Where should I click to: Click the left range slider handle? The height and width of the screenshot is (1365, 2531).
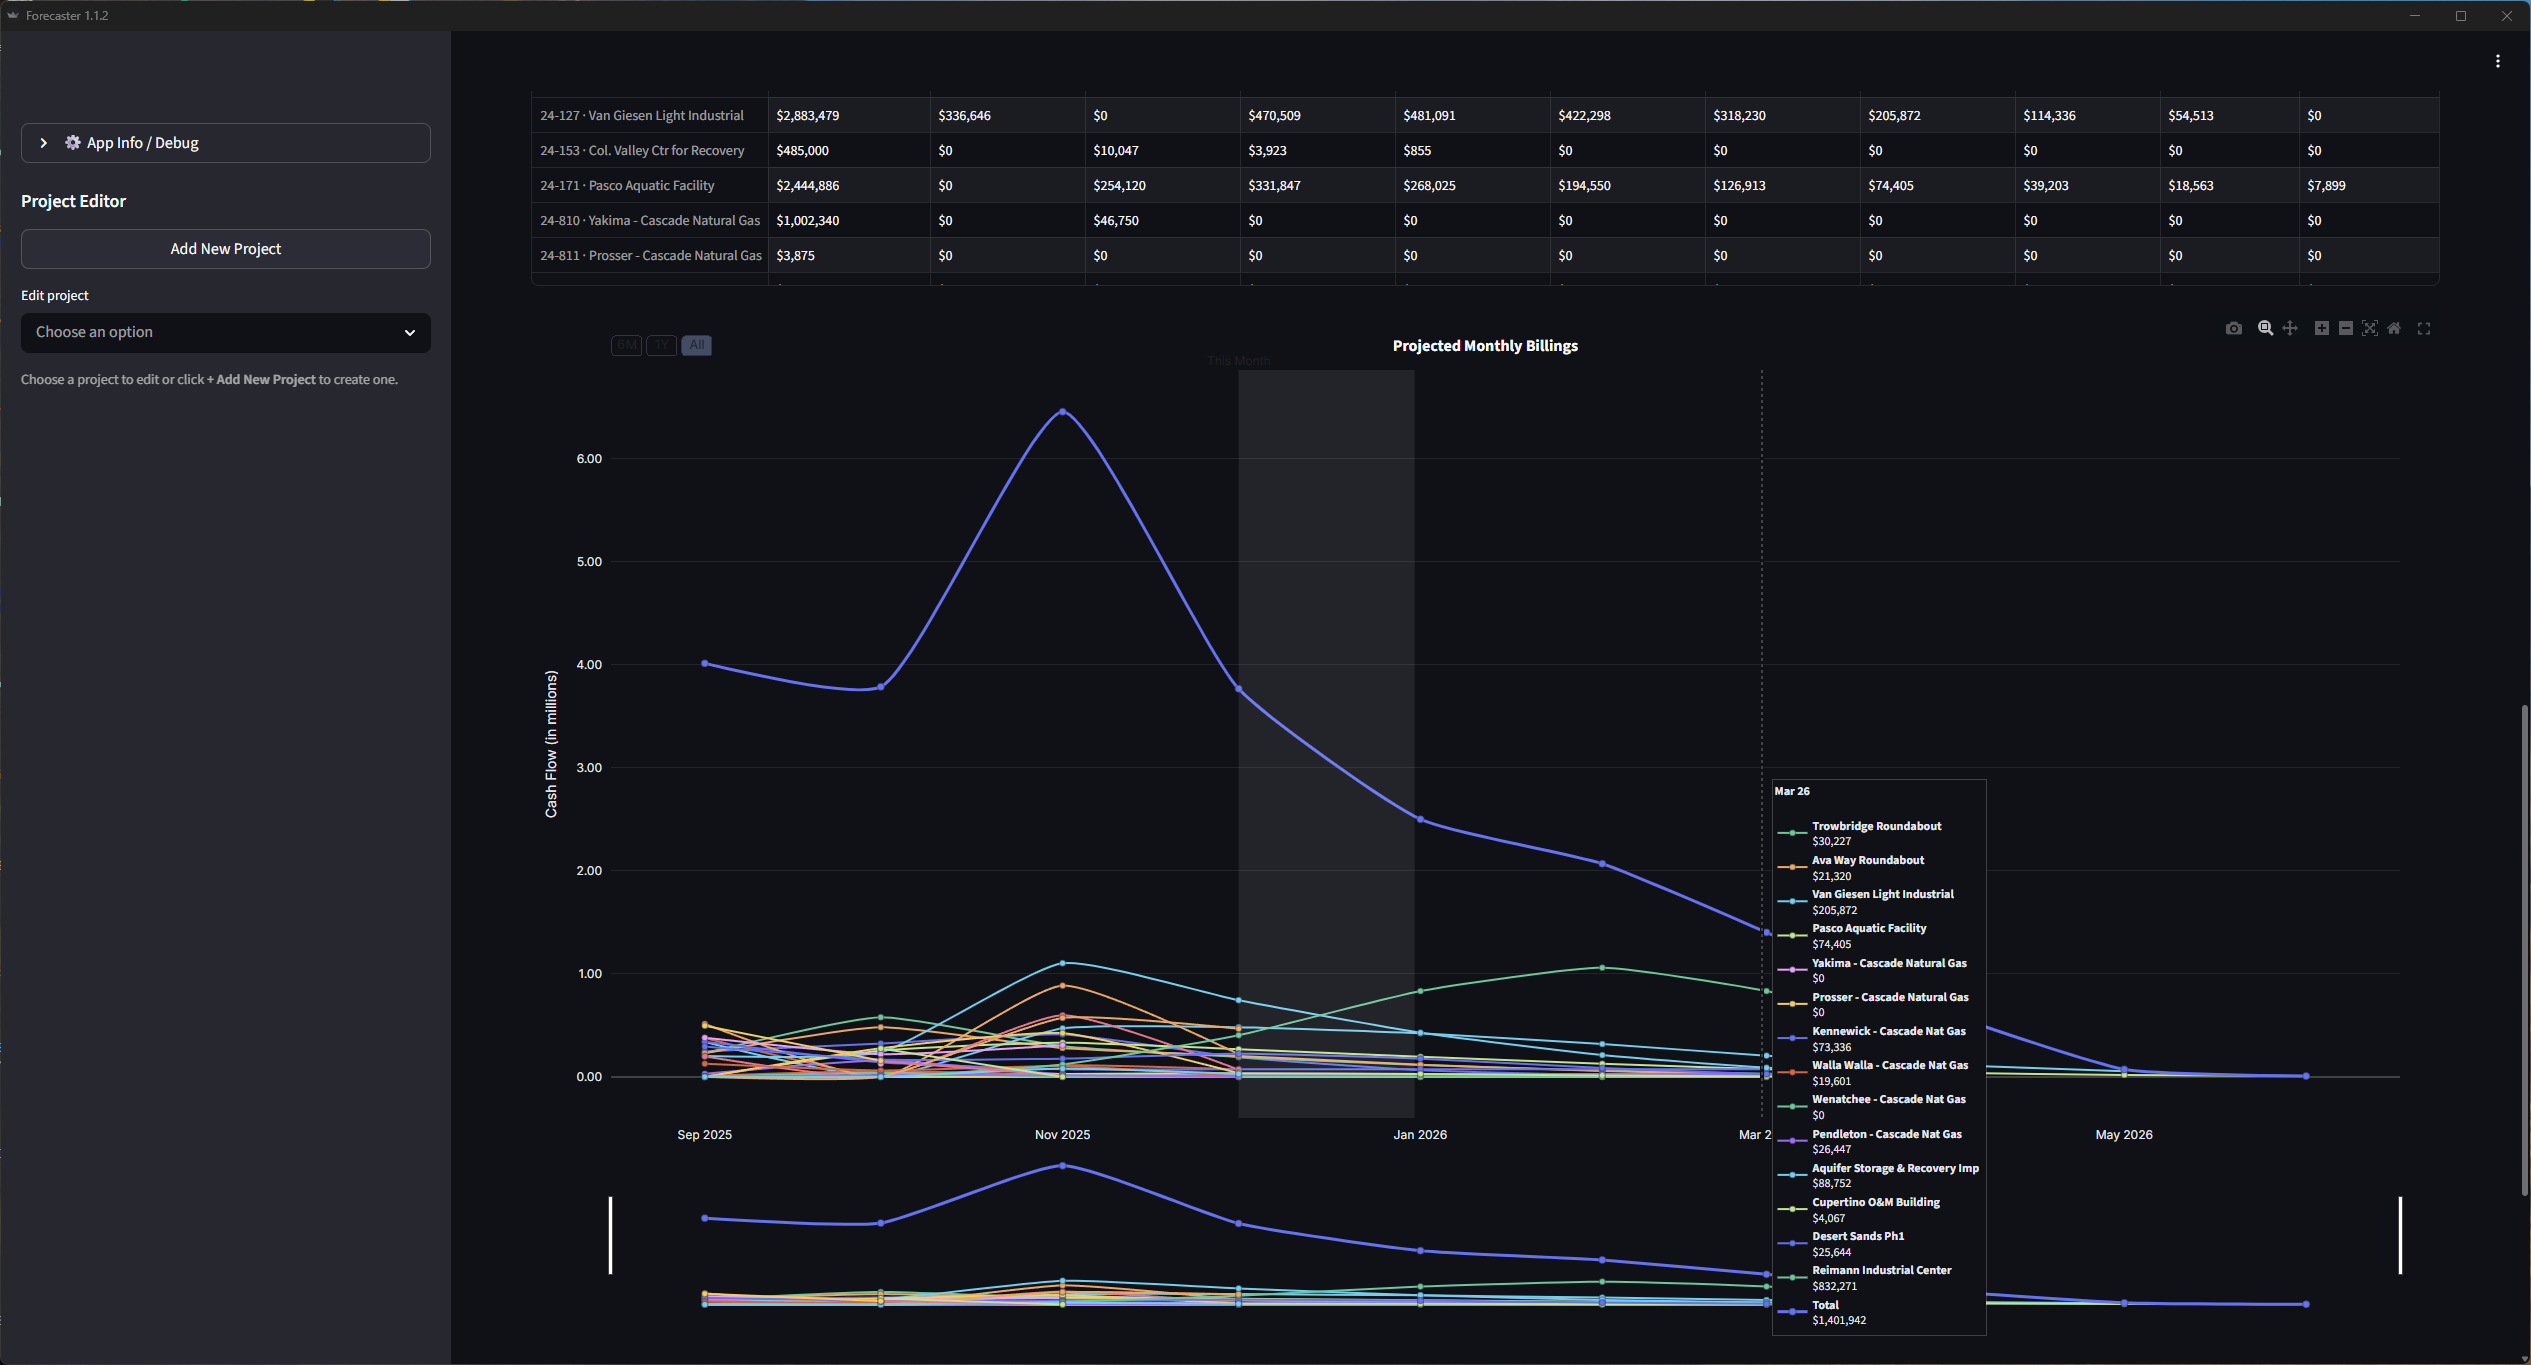click(610, 1235)
